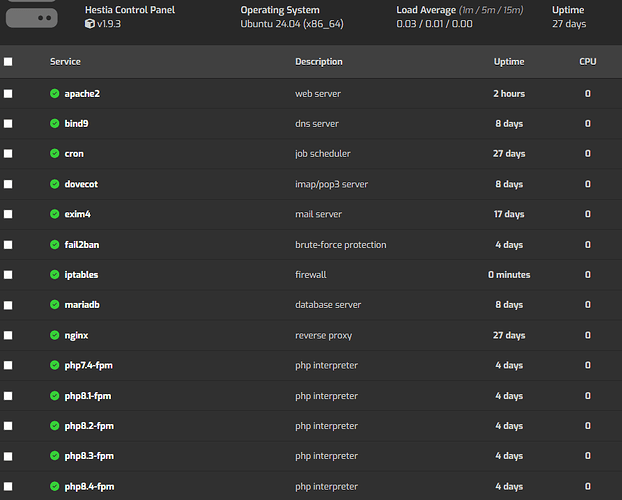
Task: Check the php8.2-fpm row checkbox
Action: (x=8, y=426)
